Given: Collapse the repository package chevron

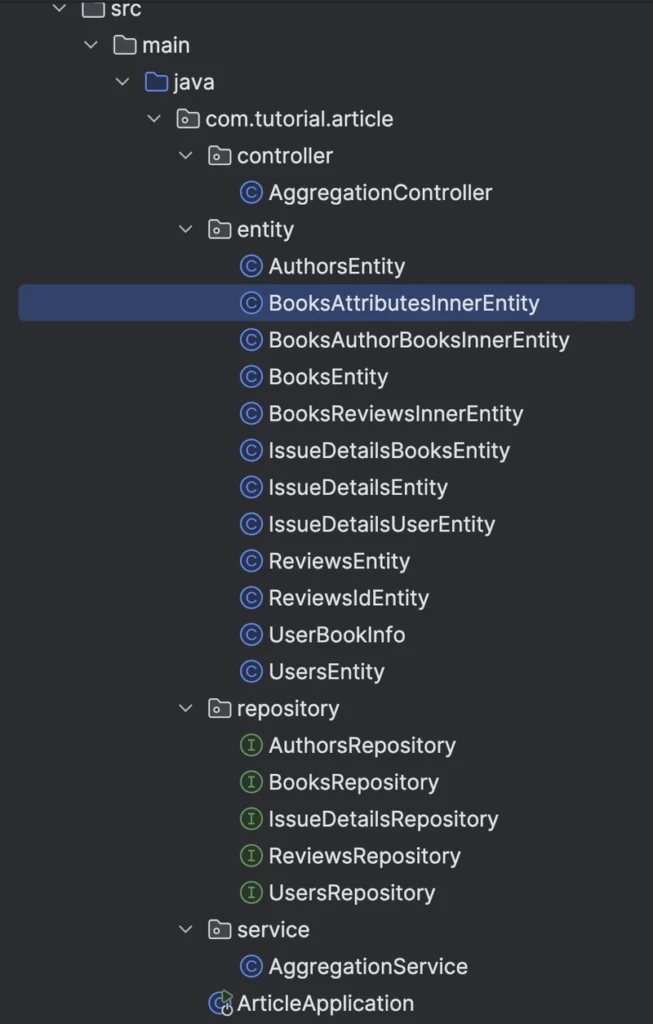Looking at the screenshot, I should (x=186, y=709).
